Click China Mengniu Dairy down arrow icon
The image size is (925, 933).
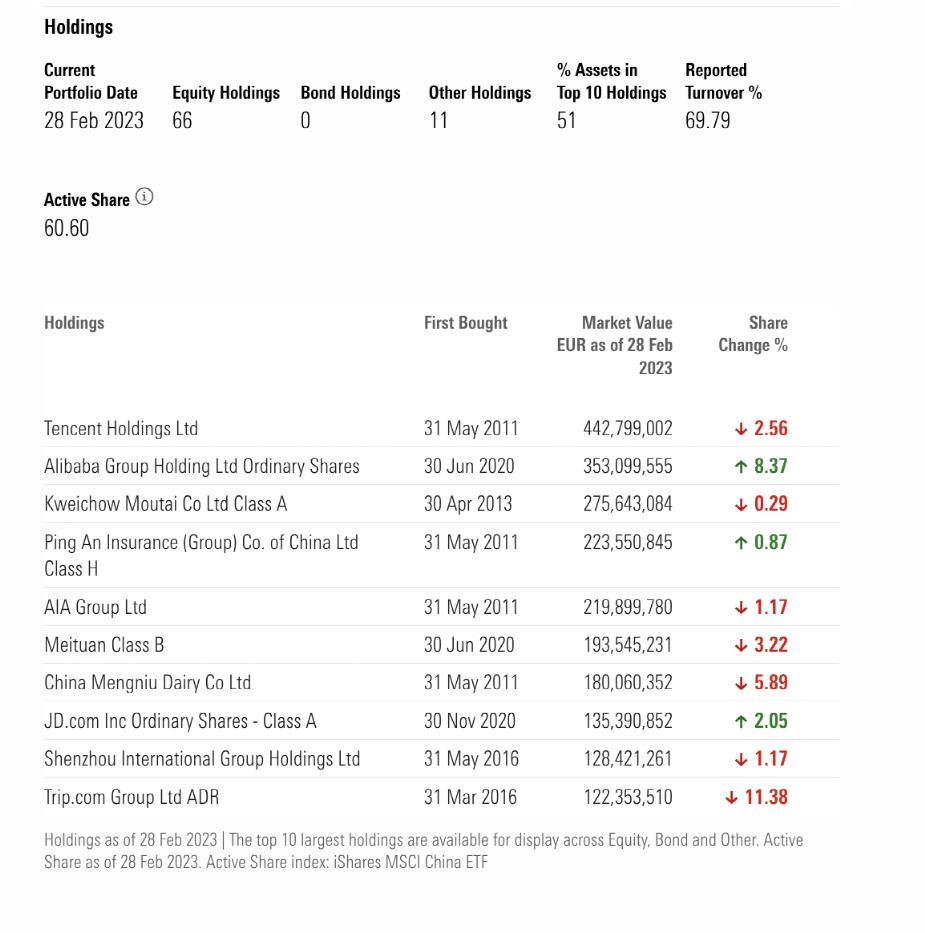tap(741, 683)
